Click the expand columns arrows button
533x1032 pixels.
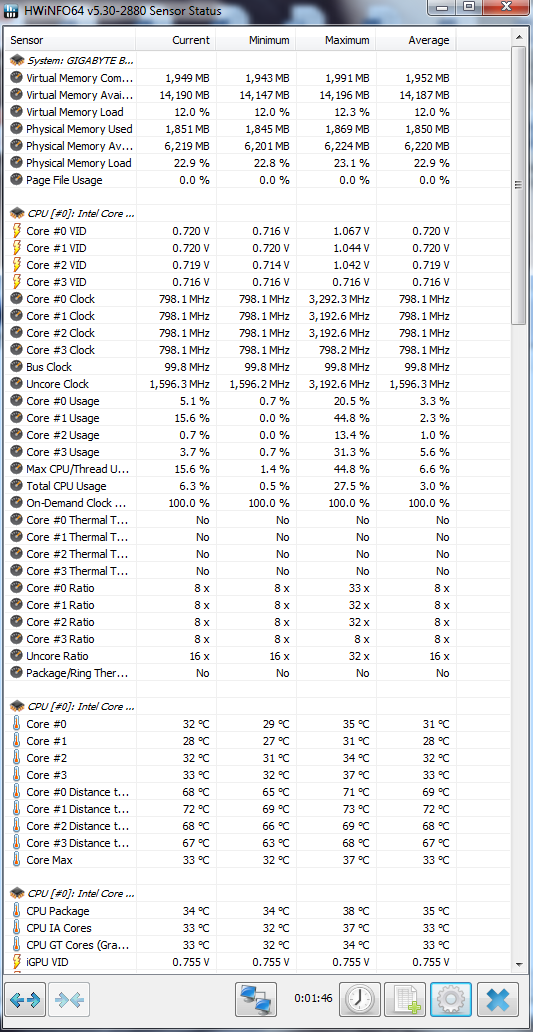pyautogui.click(x=25, y=999)
